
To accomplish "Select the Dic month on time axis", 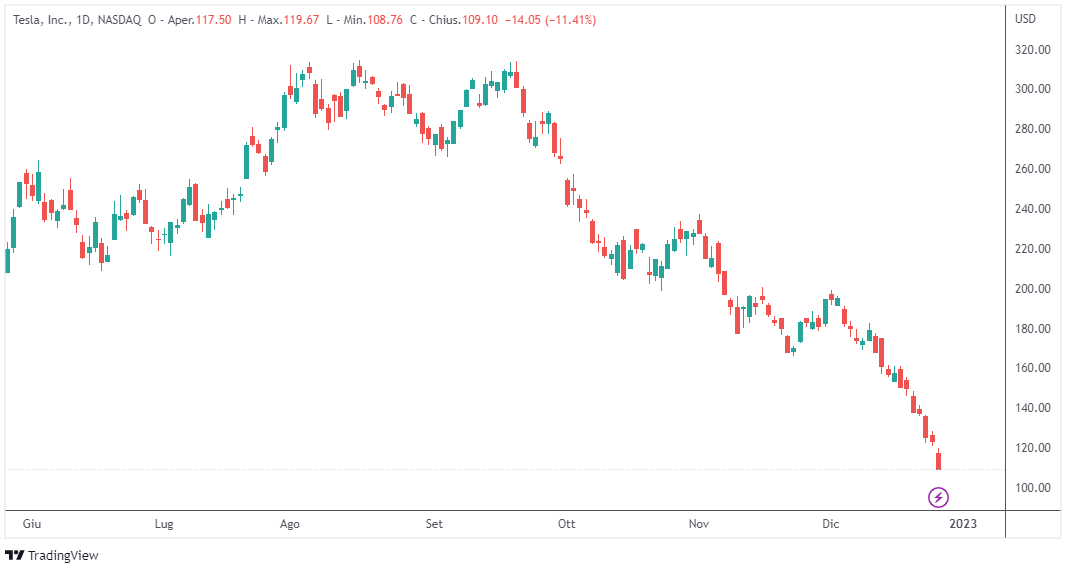I will 830,523.
